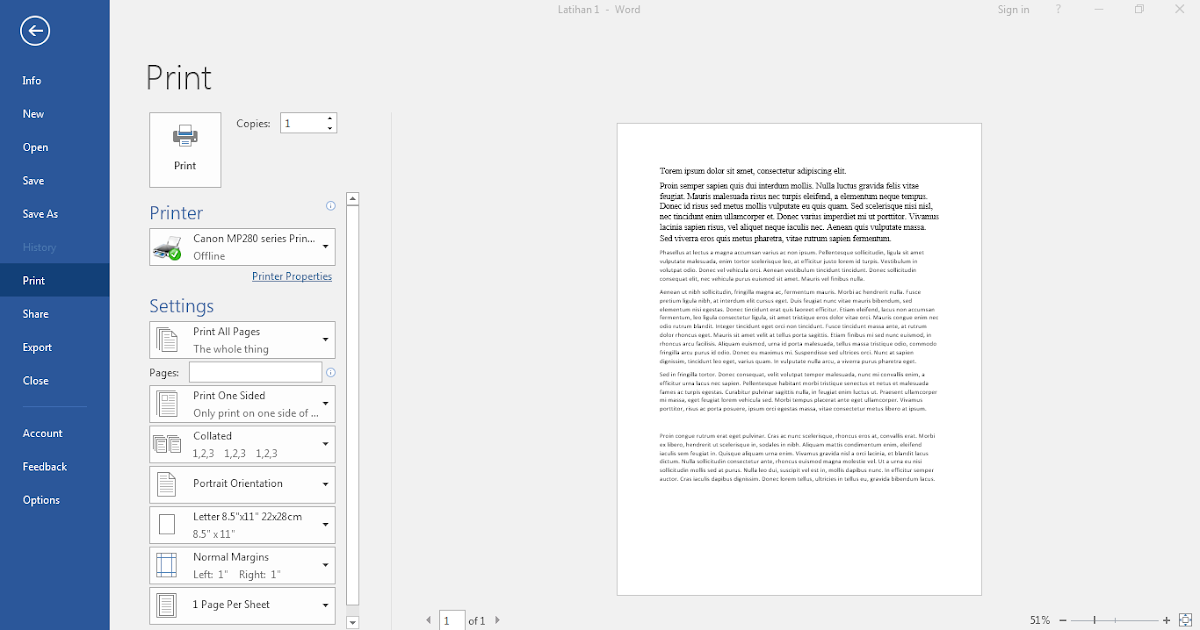Click the pages info tooltip icon
1200x630 pixels.
pyautogui.click(x=330, y=371)
